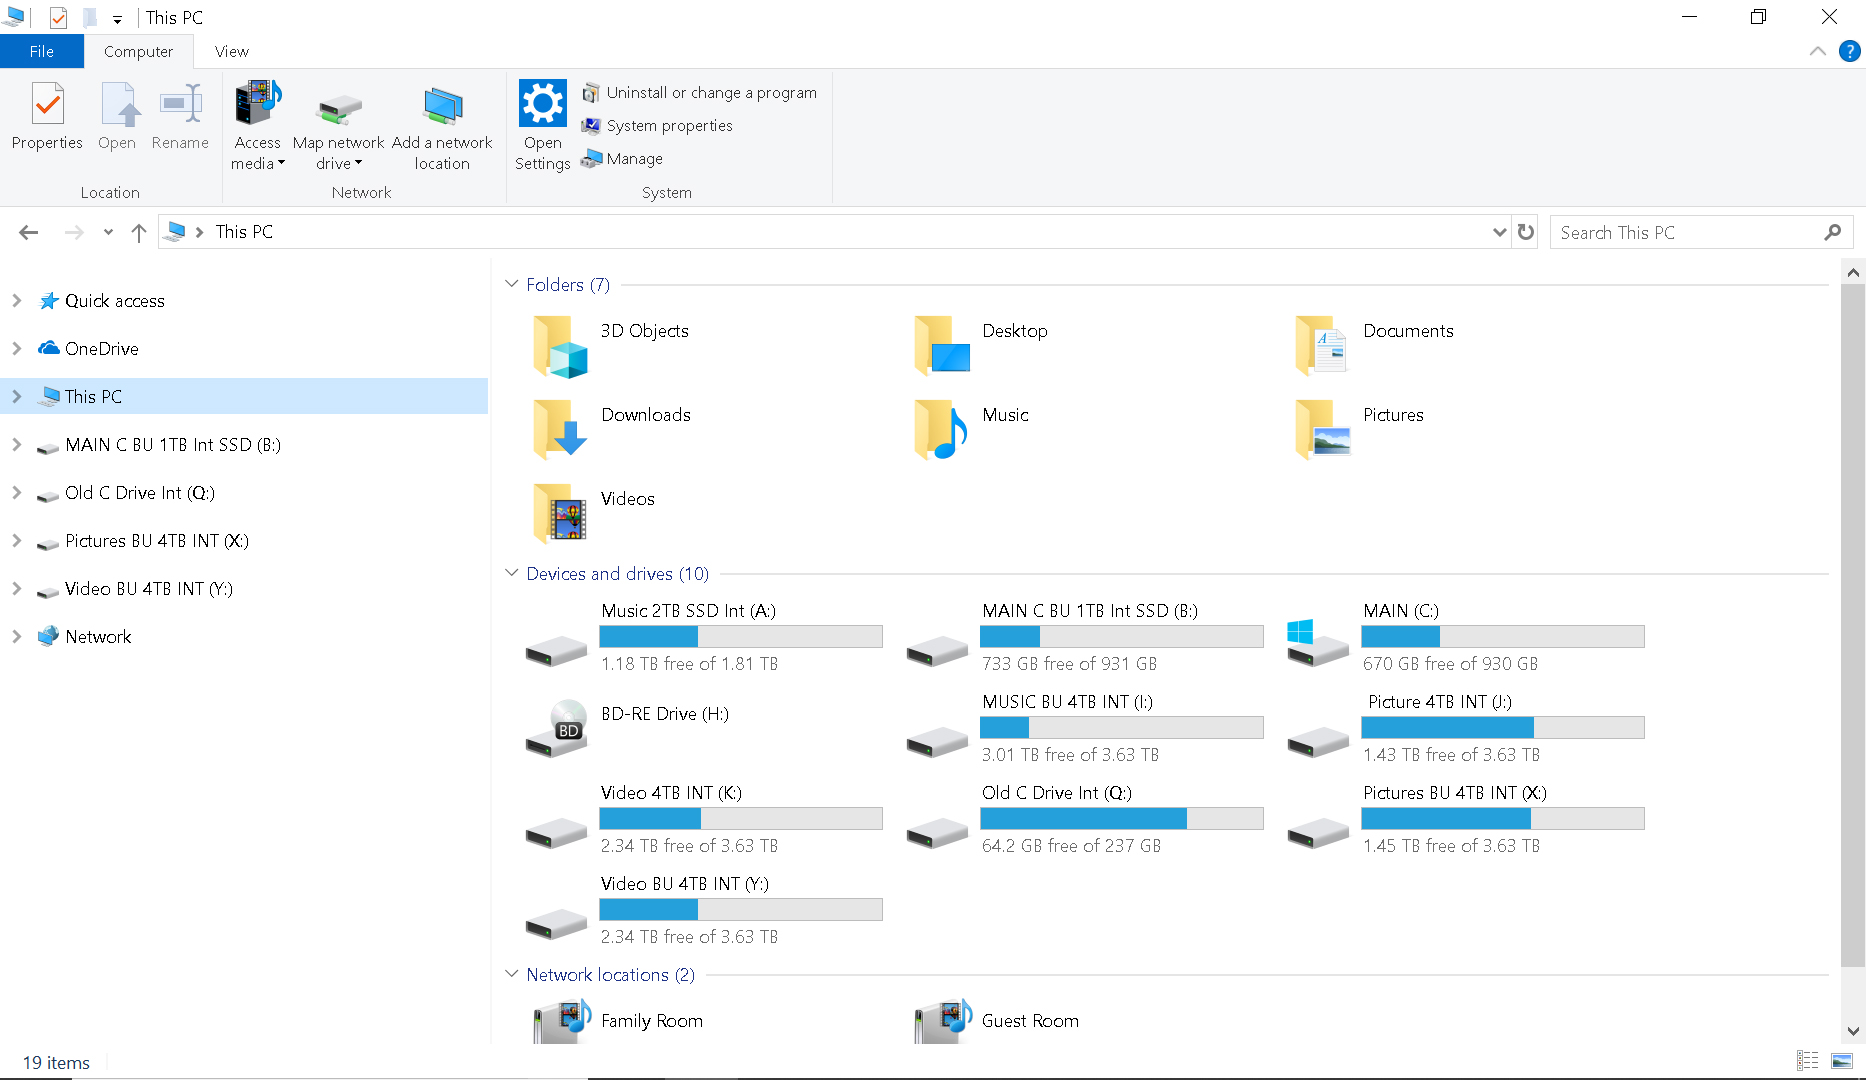The image size is (1866, 1080).
Task: Select the Computer ribbon tab
Action: click(138, 51)
